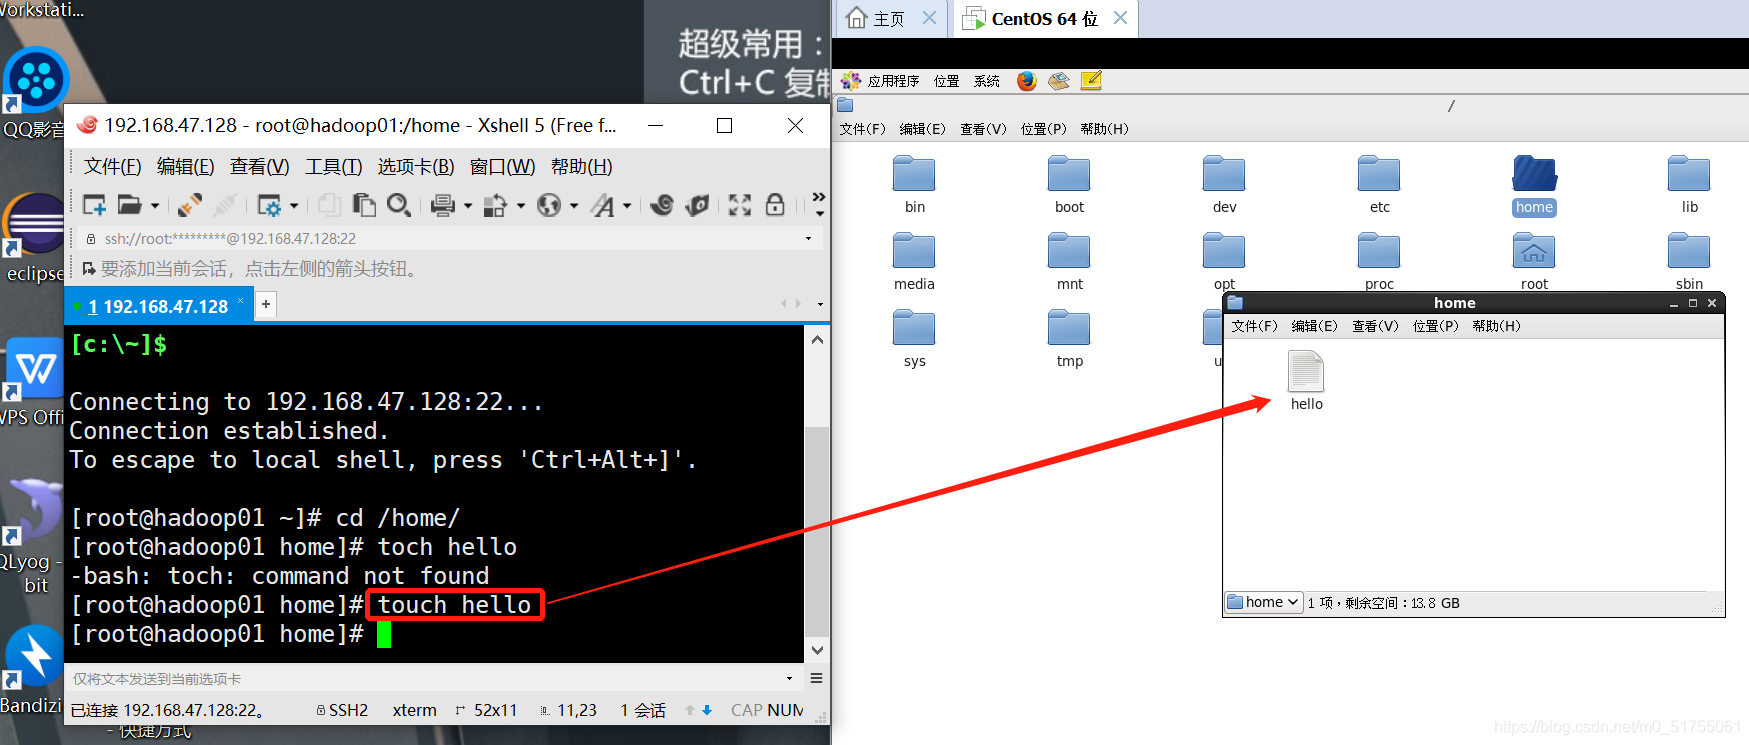Click the New Session icon in Xshell toolbar
Viewport: 1749px width, 745px height.
(94, 205)
